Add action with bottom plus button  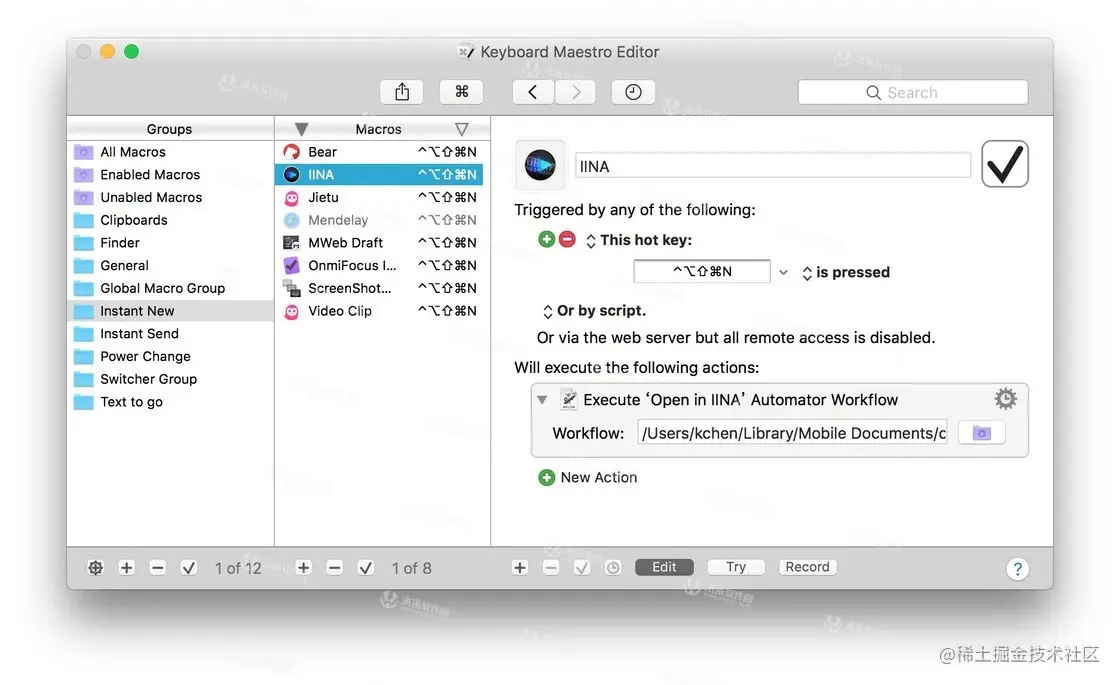coord(520,568)
